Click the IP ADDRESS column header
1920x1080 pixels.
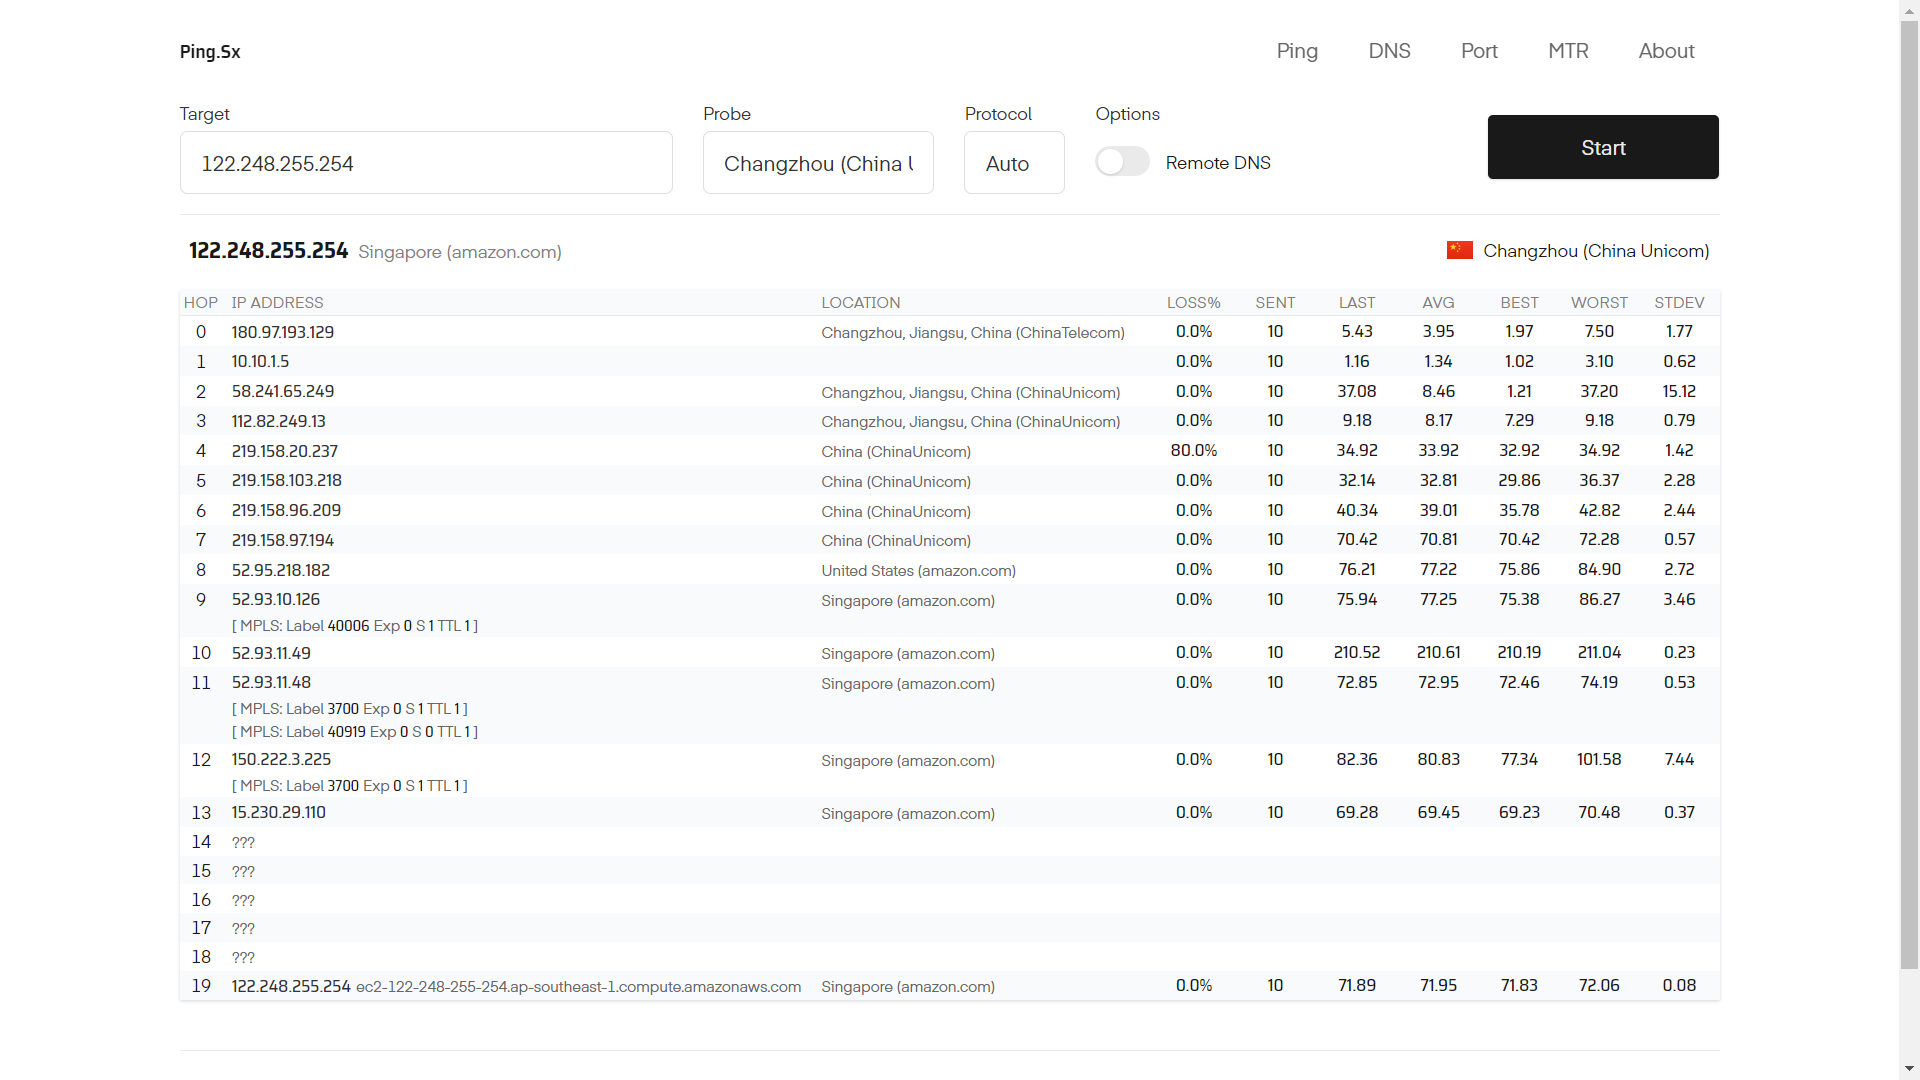pos(277,303)
